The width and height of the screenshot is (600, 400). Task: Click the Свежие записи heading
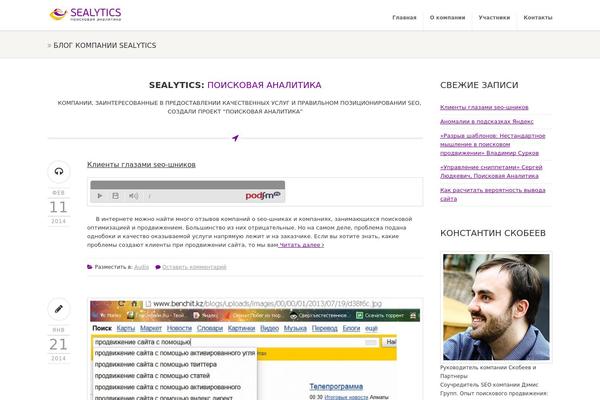point(479,85)
